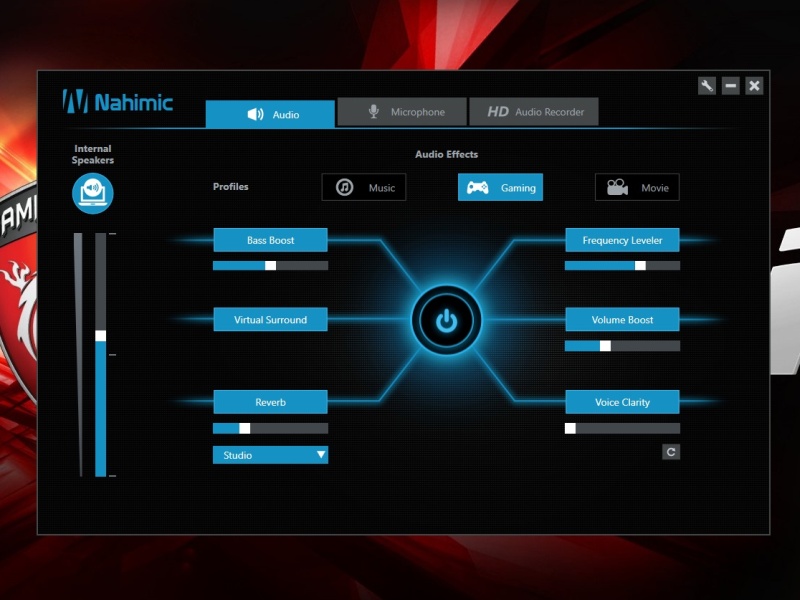Toggle the Virtual Surround effect

point(270,319)
